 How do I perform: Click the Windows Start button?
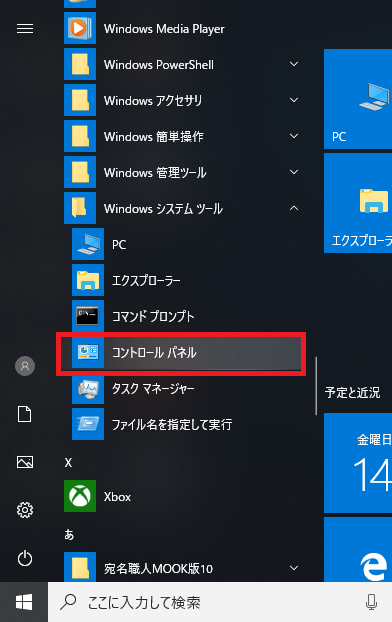coord(24,602)
